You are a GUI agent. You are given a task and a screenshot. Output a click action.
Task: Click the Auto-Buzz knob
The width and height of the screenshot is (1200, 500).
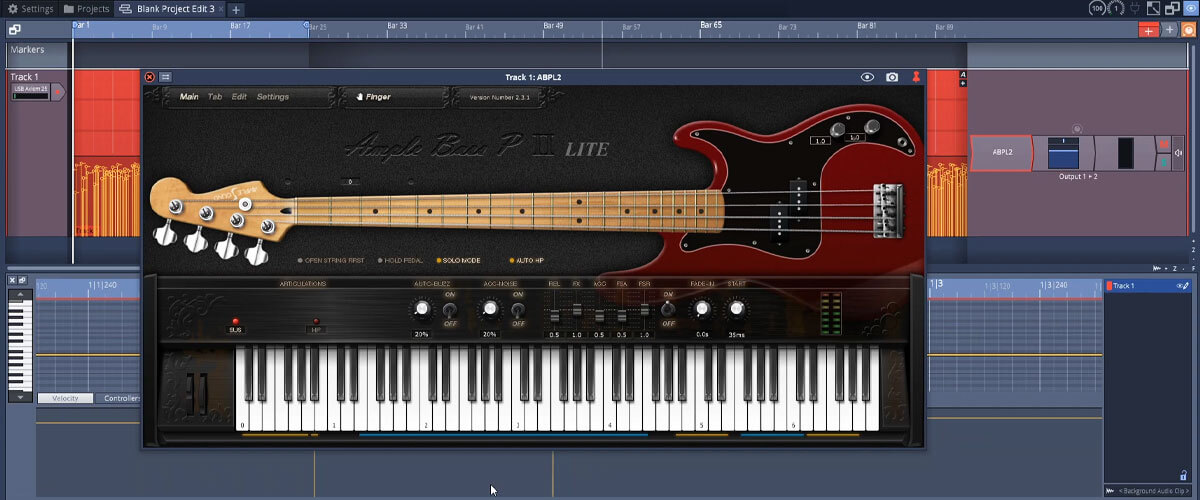[422, 310]
